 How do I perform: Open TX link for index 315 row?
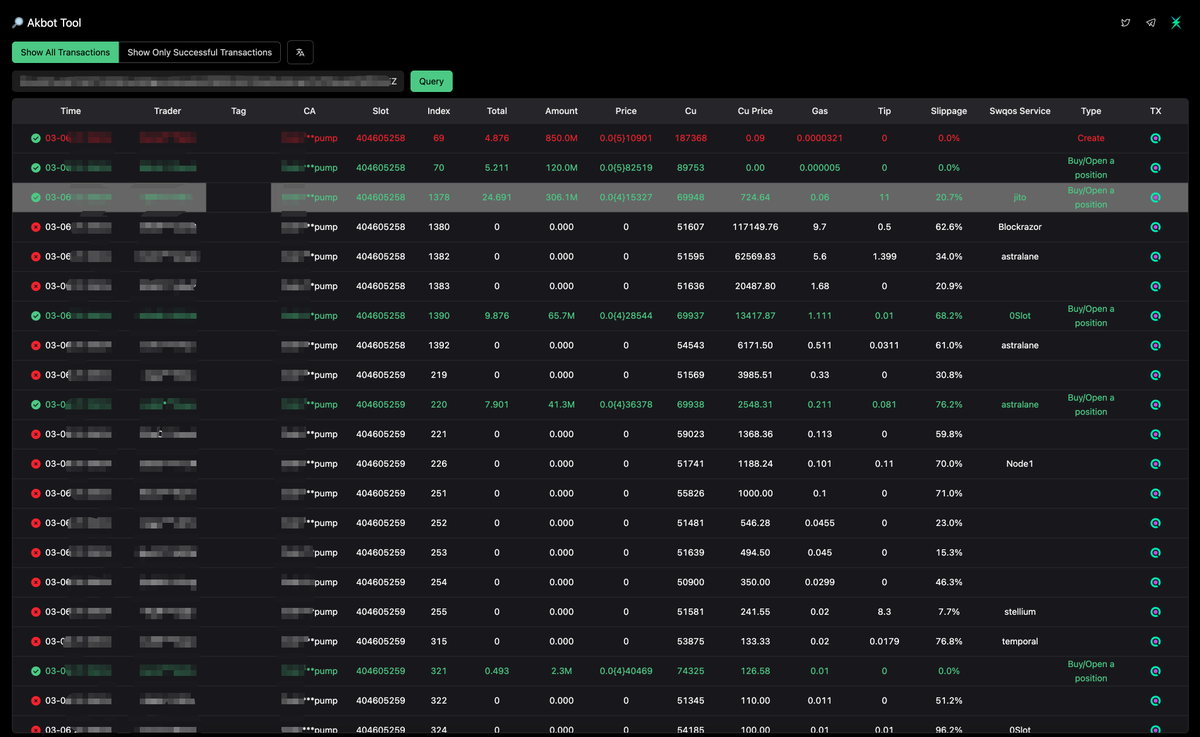pos(1155,641)
